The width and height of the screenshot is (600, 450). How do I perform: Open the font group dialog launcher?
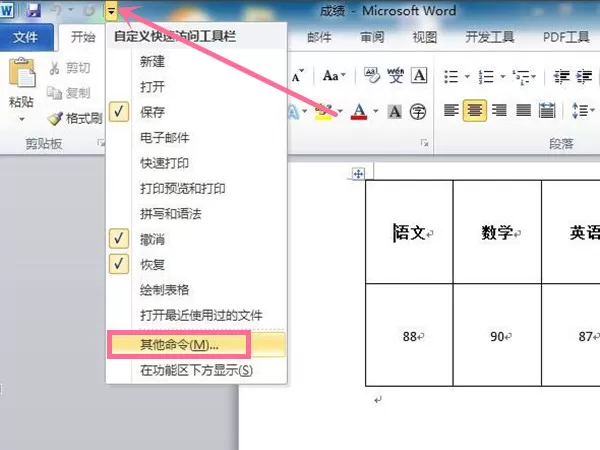424,143
